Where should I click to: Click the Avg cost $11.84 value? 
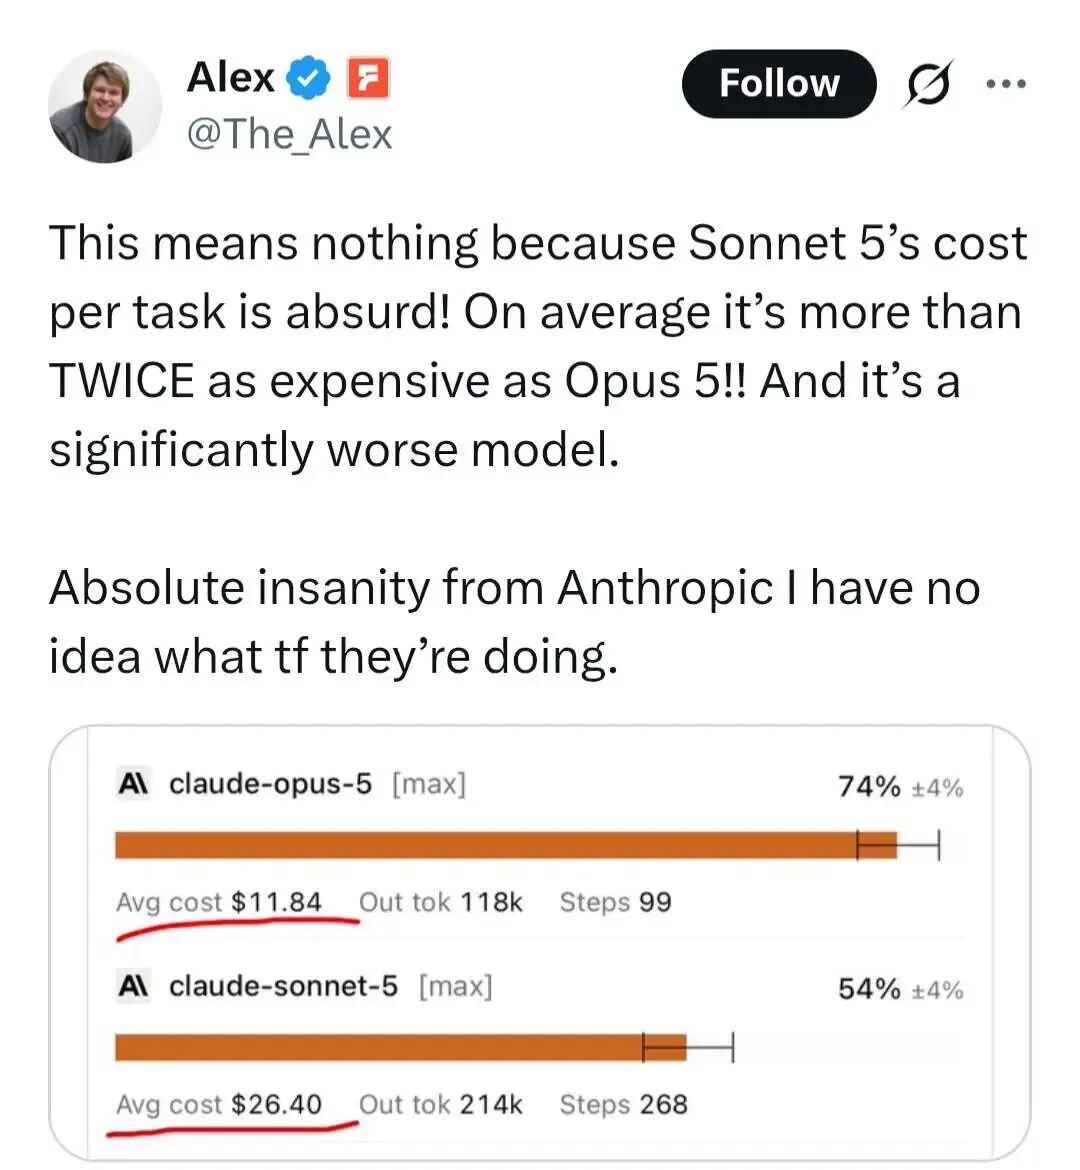coord(276,902)
